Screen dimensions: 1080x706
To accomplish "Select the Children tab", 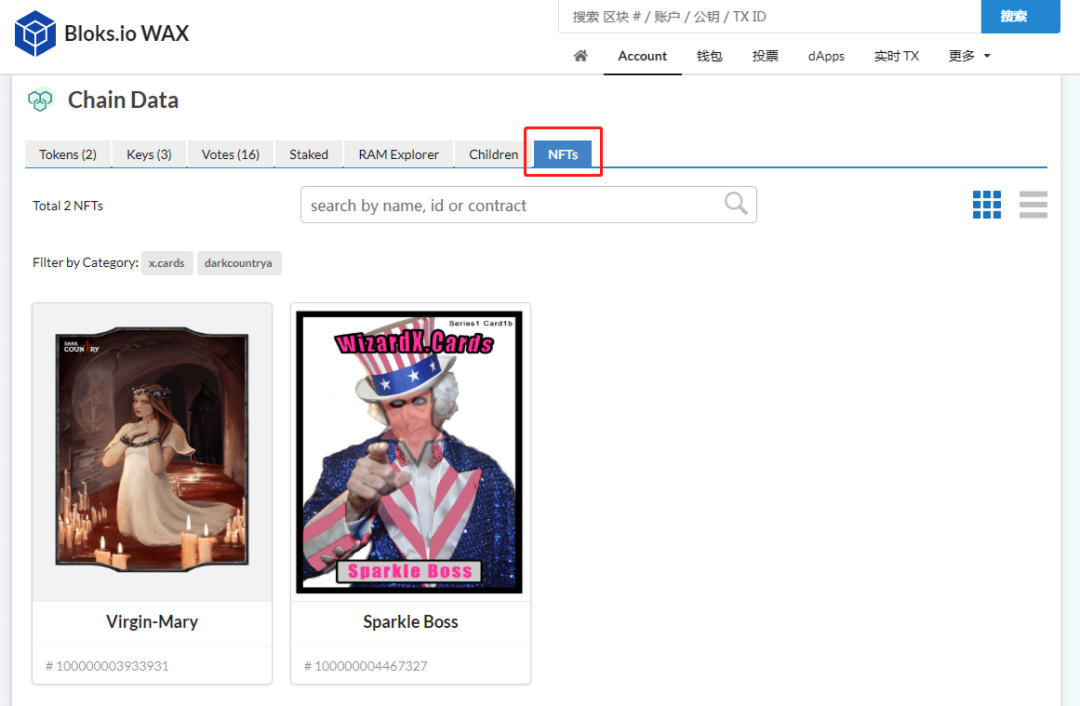I will click(493, 154).
